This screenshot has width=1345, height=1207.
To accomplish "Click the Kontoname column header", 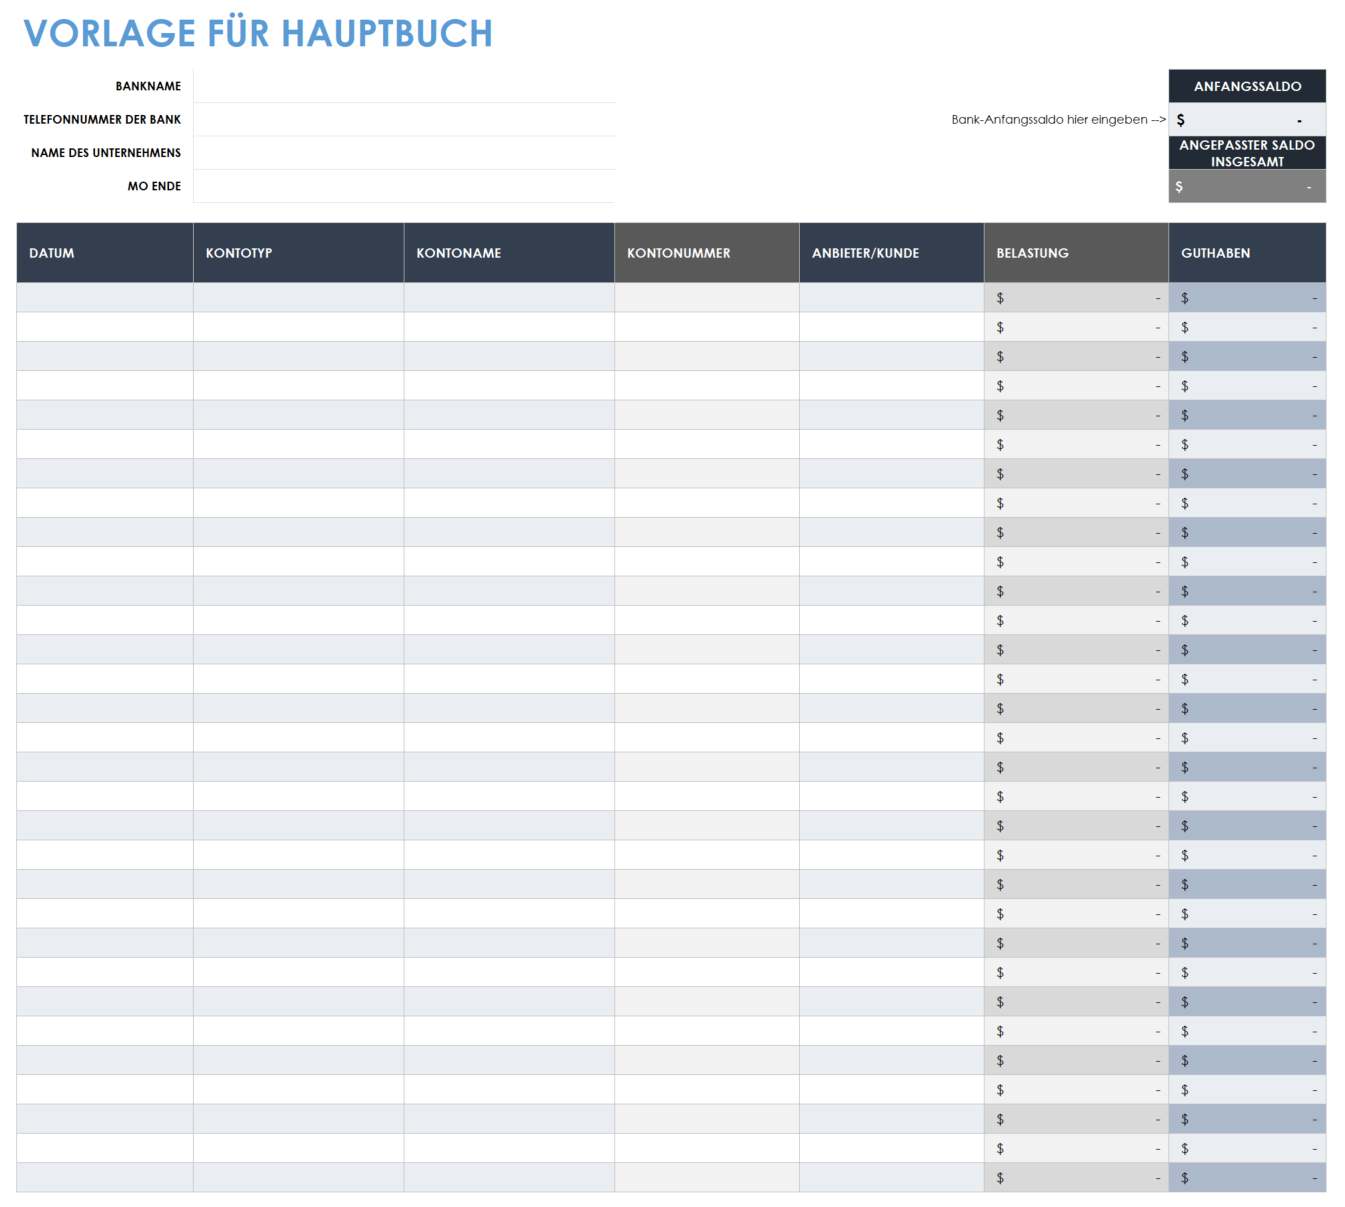I will pyautogui.click(x=509, y=253).
